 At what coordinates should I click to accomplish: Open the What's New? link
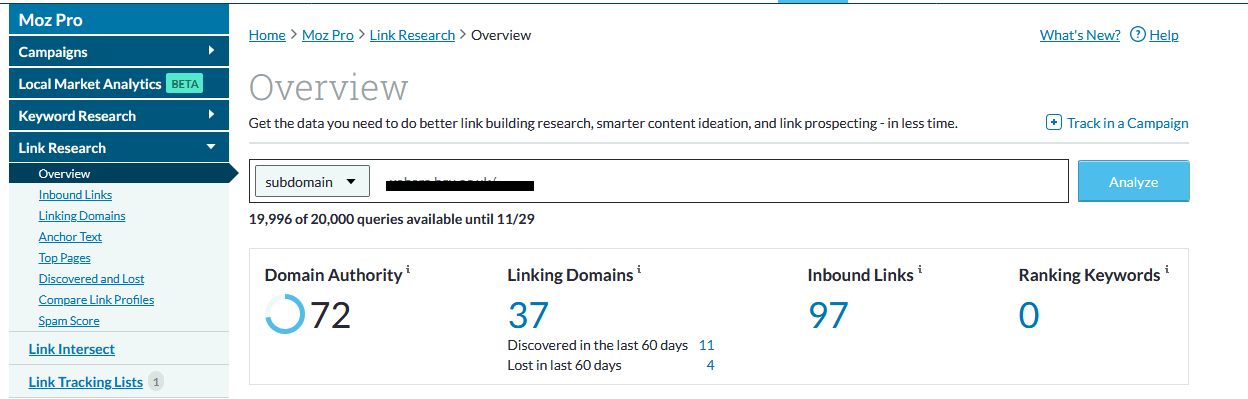[x=1080, y=35]
